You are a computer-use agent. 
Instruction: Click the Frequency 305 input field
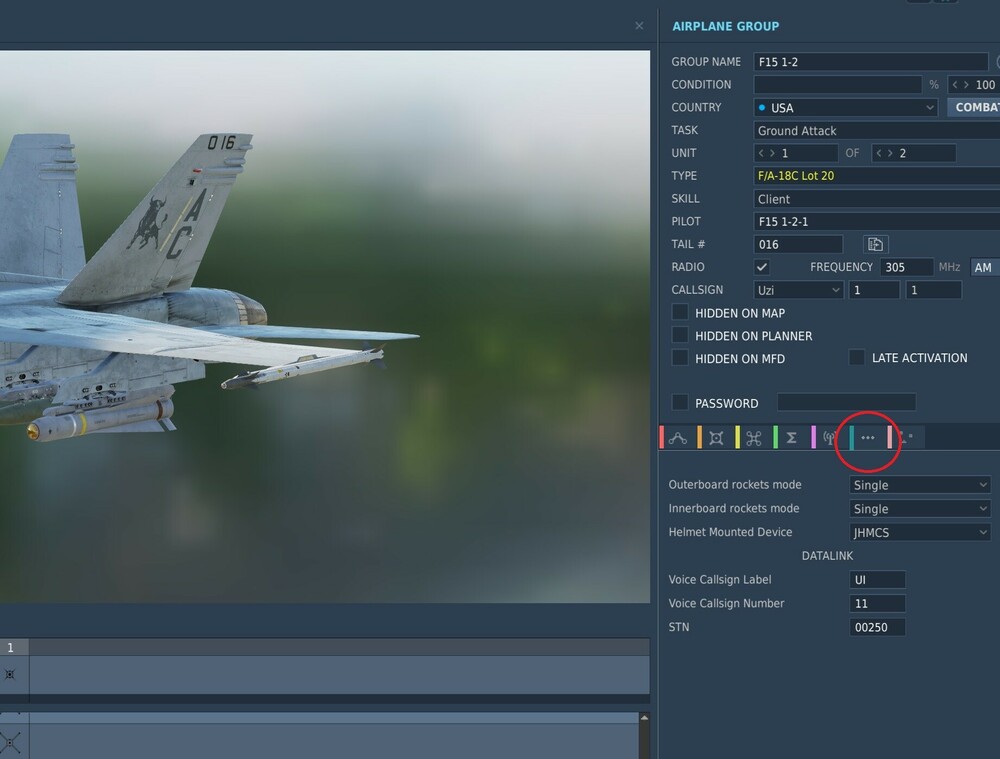(x=906, y=267)
